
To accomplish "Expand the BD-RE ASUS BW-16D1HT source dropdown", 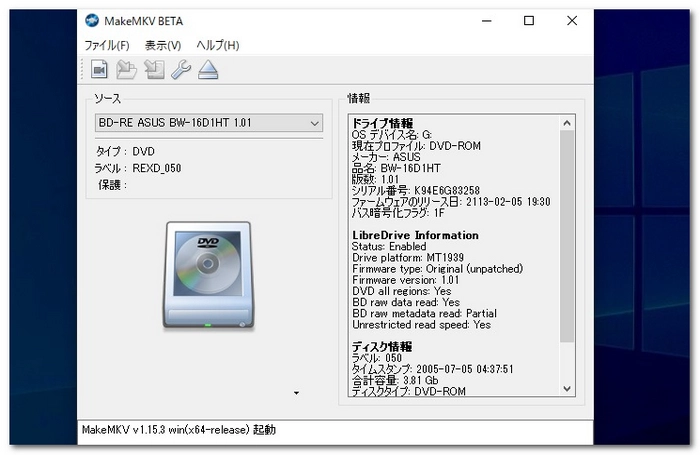I will pyautogui.click(x=314, y=123).
